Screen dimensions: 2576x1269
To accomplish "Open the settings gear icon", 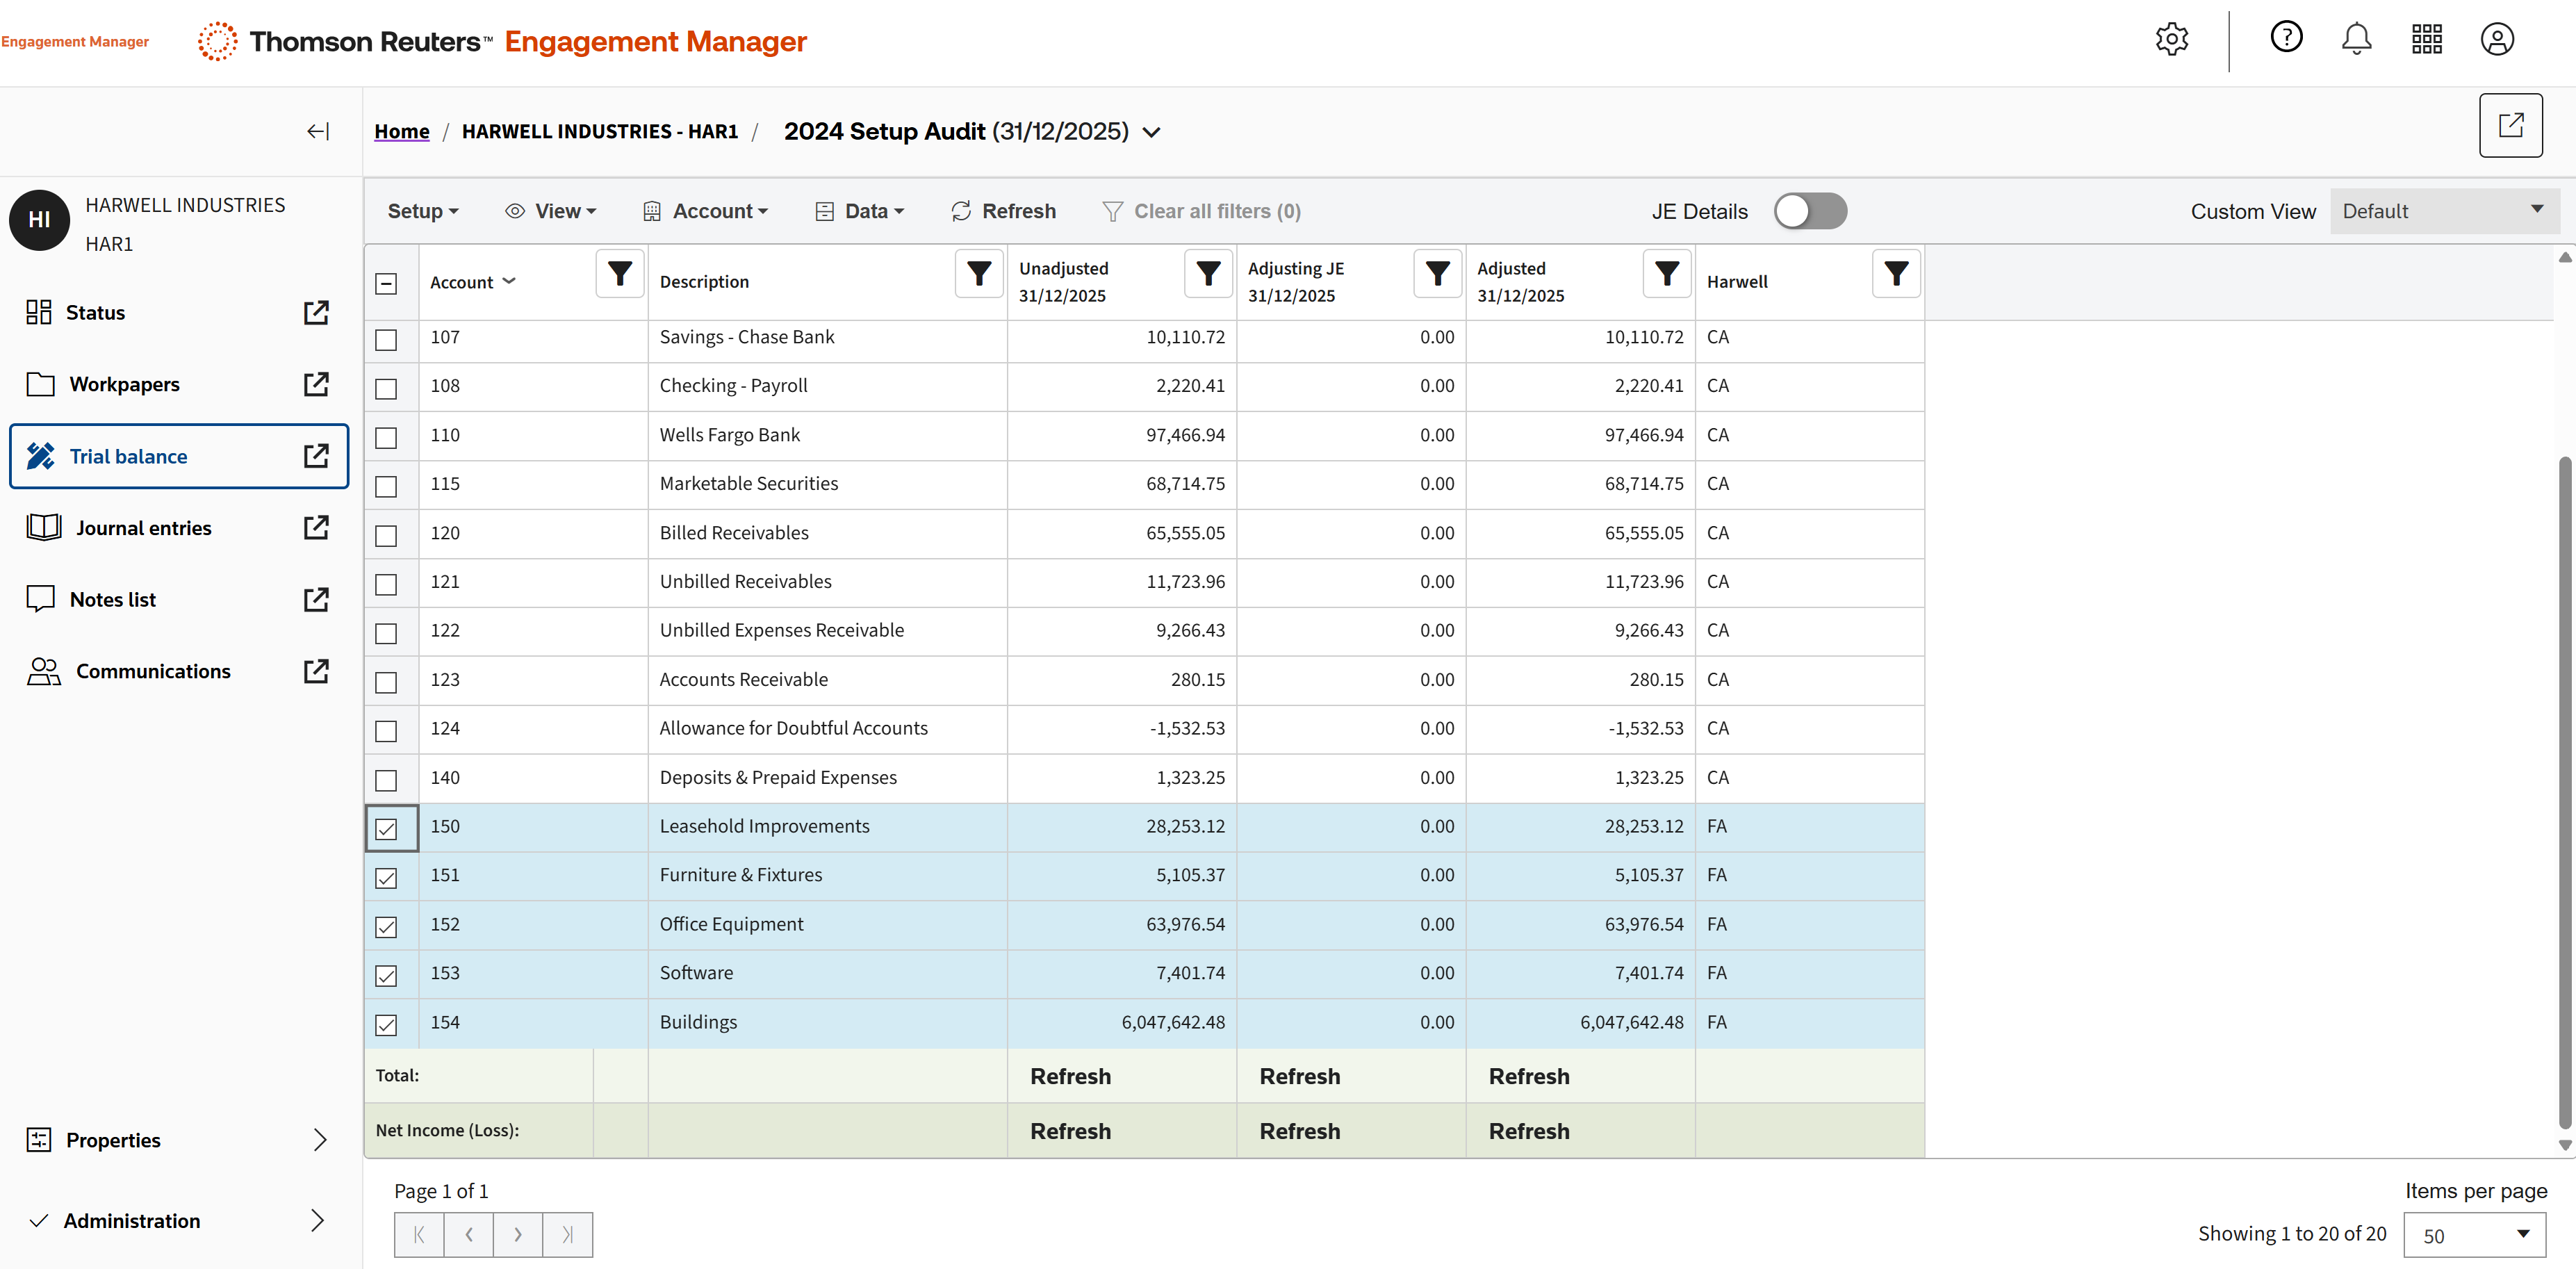I will tap(2171, 40).
